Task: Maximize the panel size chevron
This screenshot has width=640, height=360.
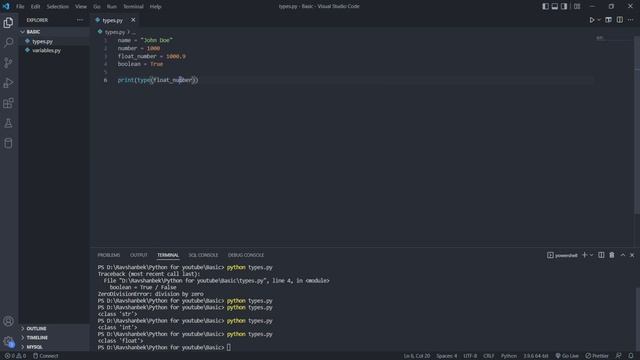Action: [623, 255]
